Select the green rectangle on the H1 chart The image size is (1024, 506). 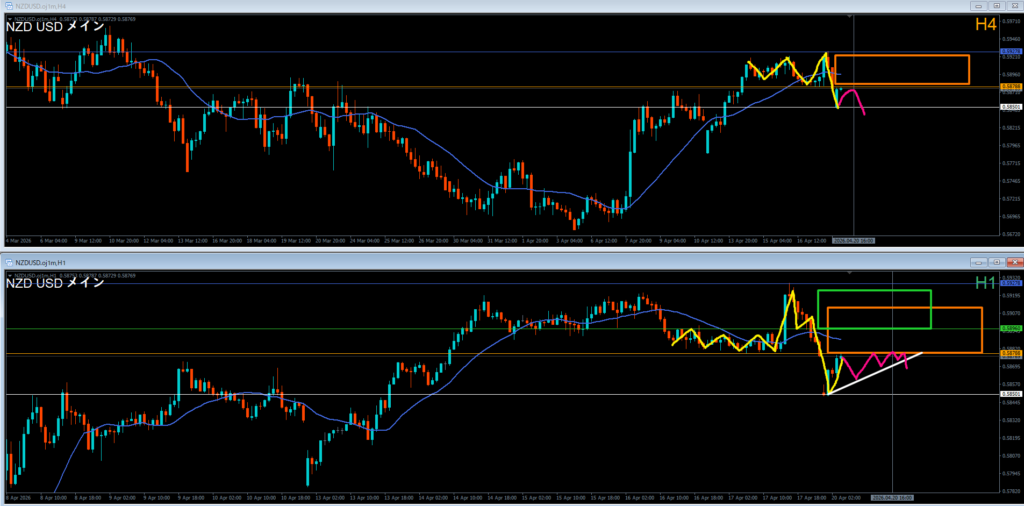click(874, 291)
